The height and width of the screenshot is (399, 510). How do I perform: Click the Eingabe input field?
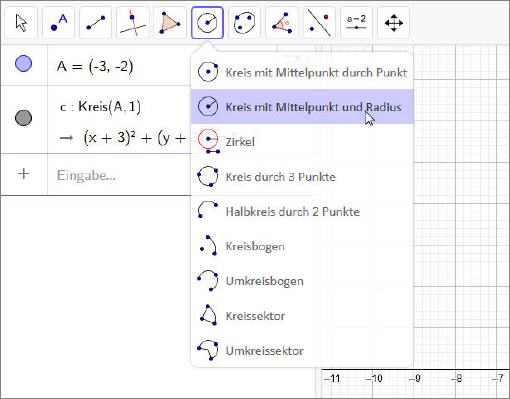119,175
